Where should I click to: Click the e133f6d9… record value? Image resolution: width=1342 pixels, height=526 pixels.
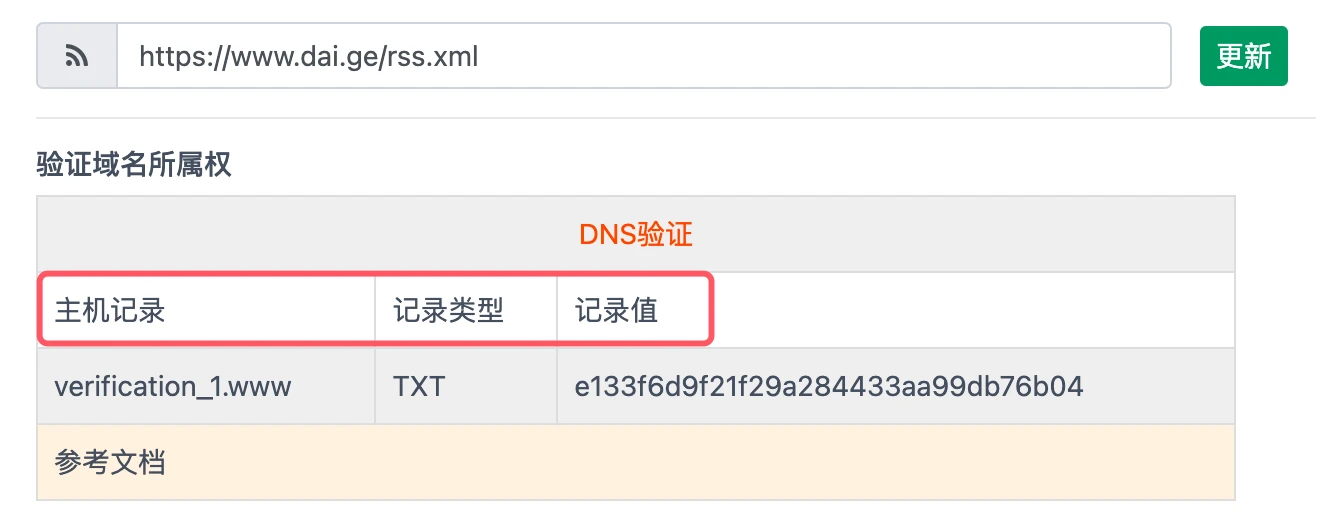click(829, 387)
